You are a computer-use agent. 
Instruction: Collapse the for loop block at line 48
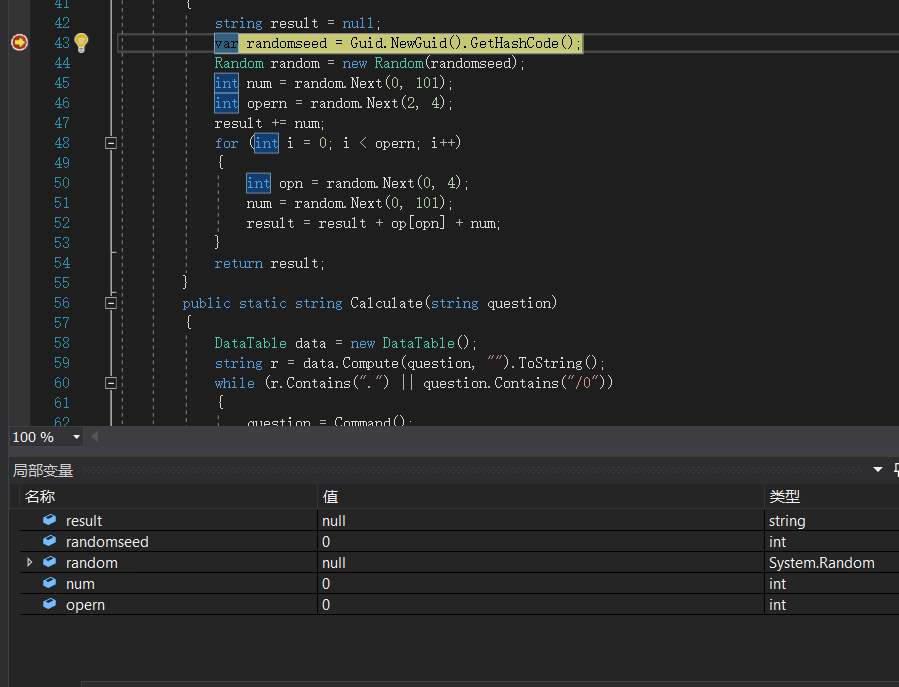point(111,143)
